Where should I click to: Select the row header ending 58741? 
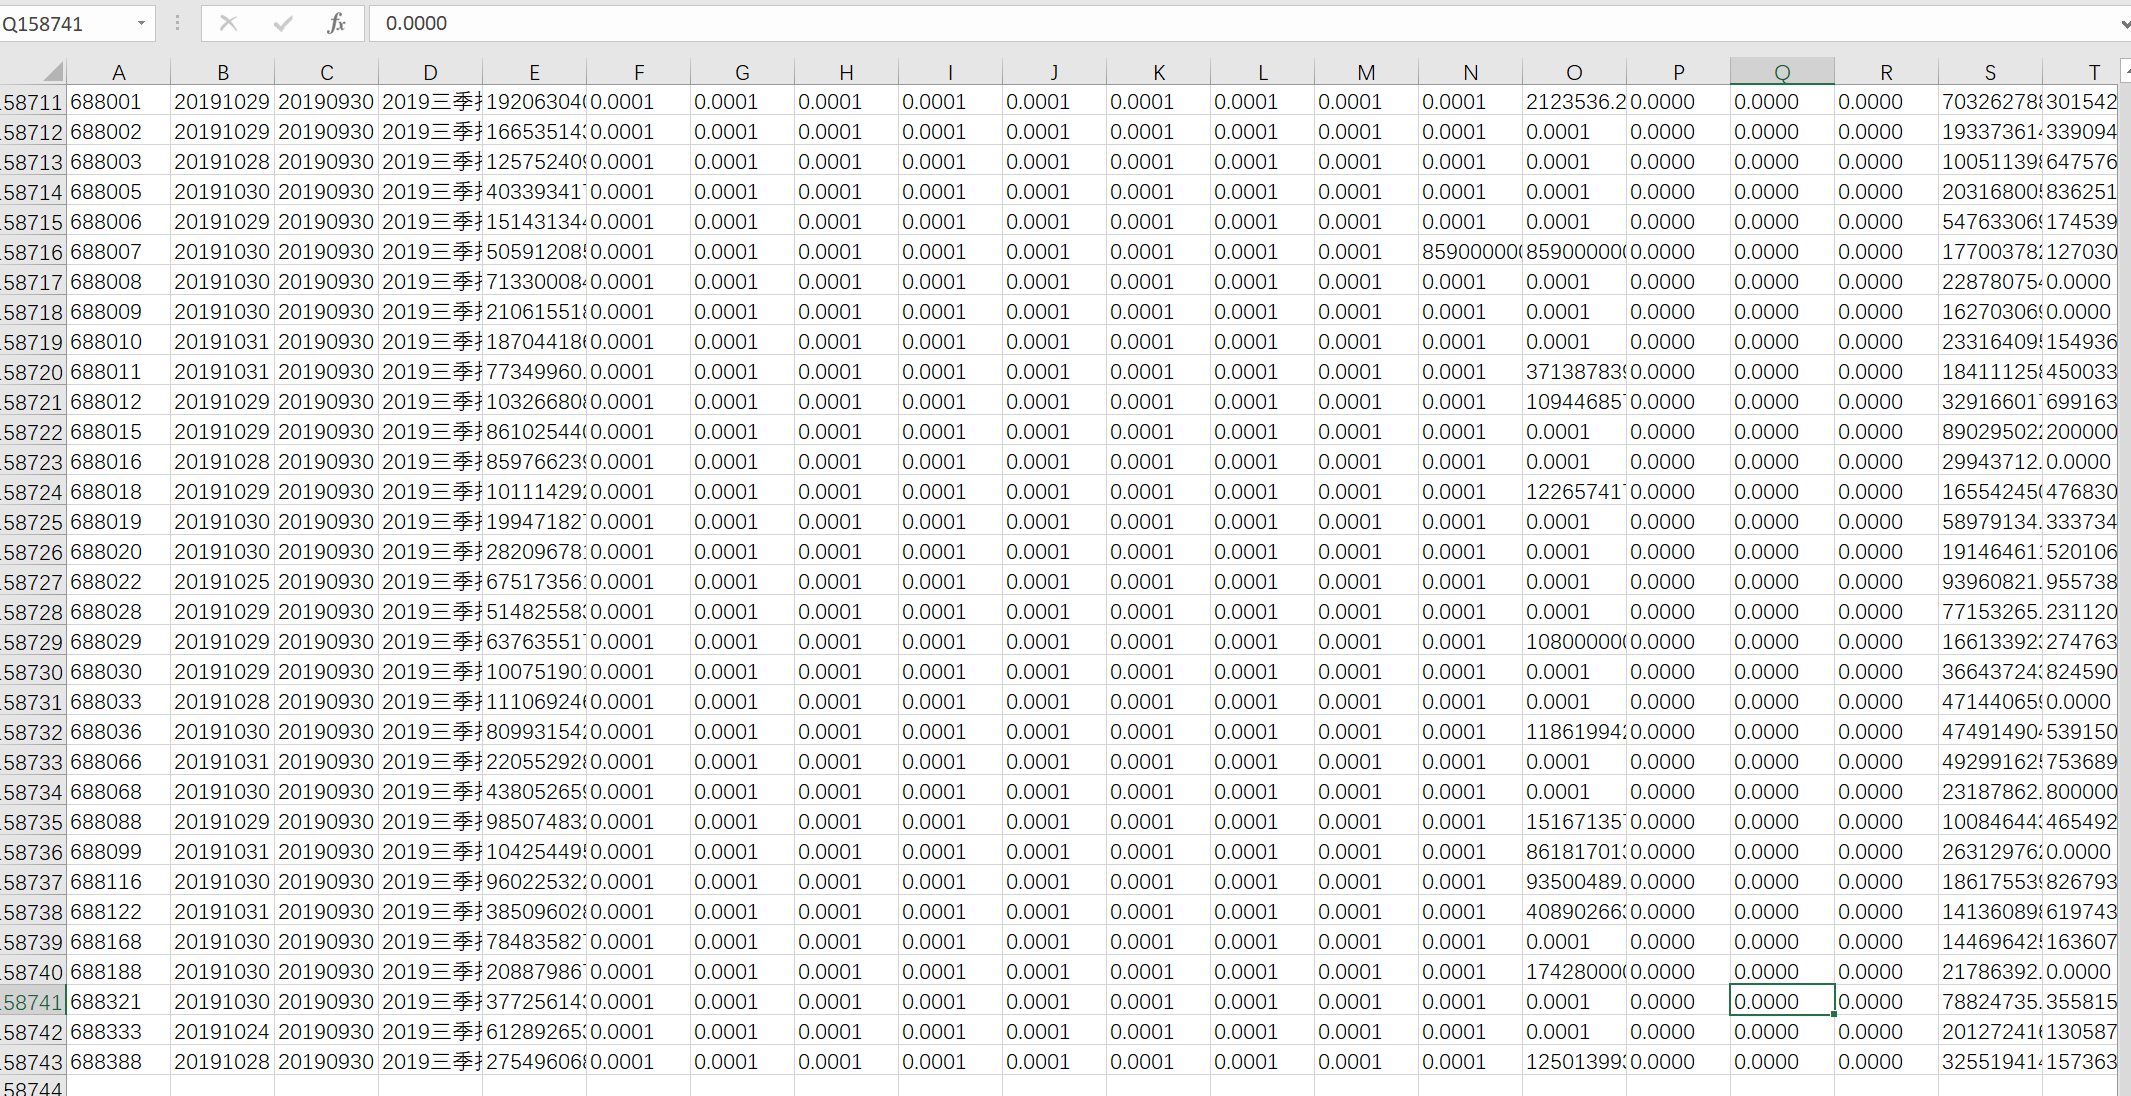(x=32, y=1002)
